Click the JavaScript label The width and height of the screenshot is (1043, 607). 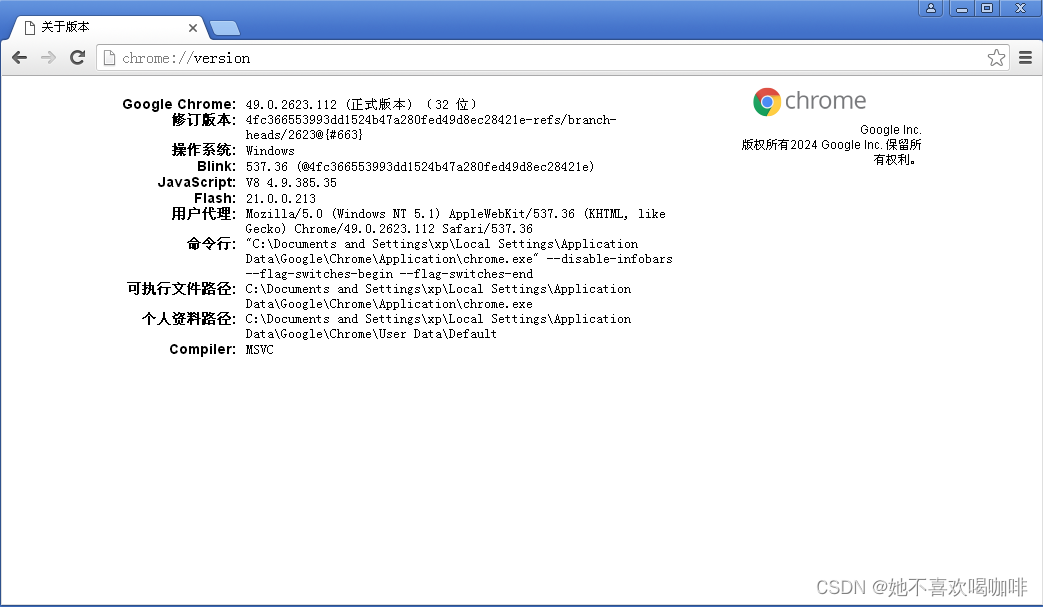(197, 183)
